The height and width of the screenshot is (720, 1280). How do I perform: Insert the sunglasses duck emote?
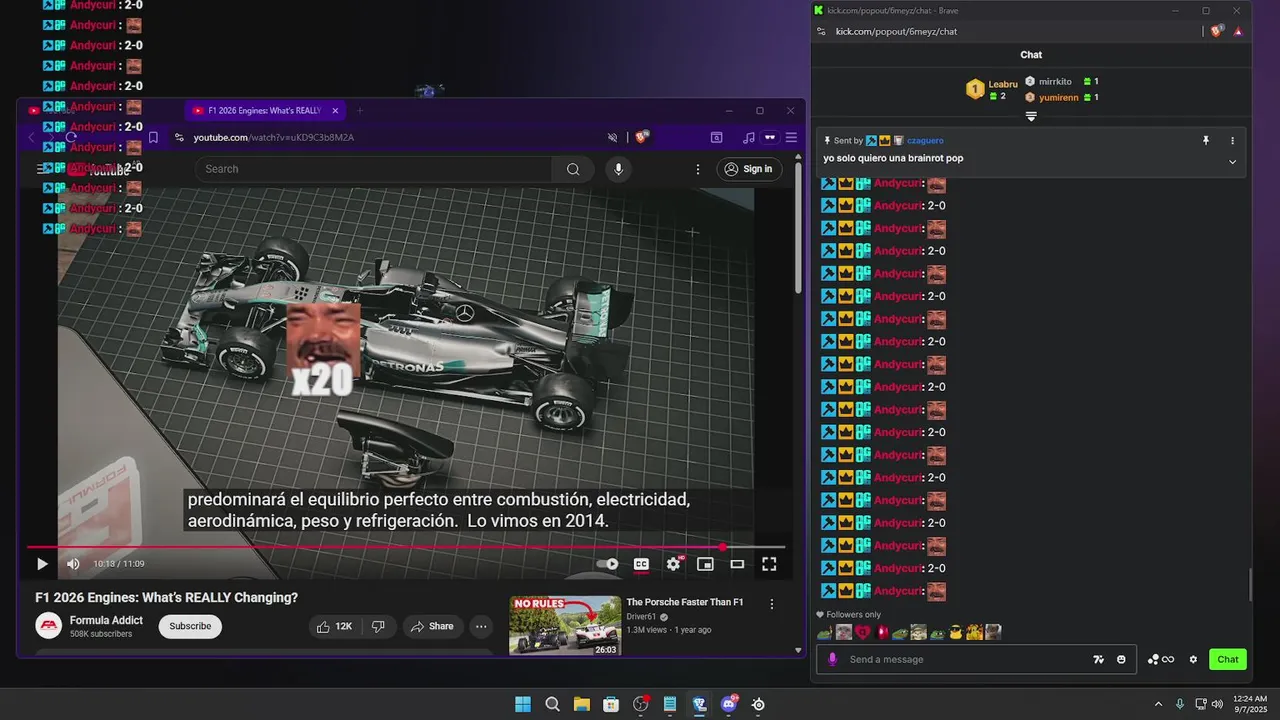click(x=956, y=632)
